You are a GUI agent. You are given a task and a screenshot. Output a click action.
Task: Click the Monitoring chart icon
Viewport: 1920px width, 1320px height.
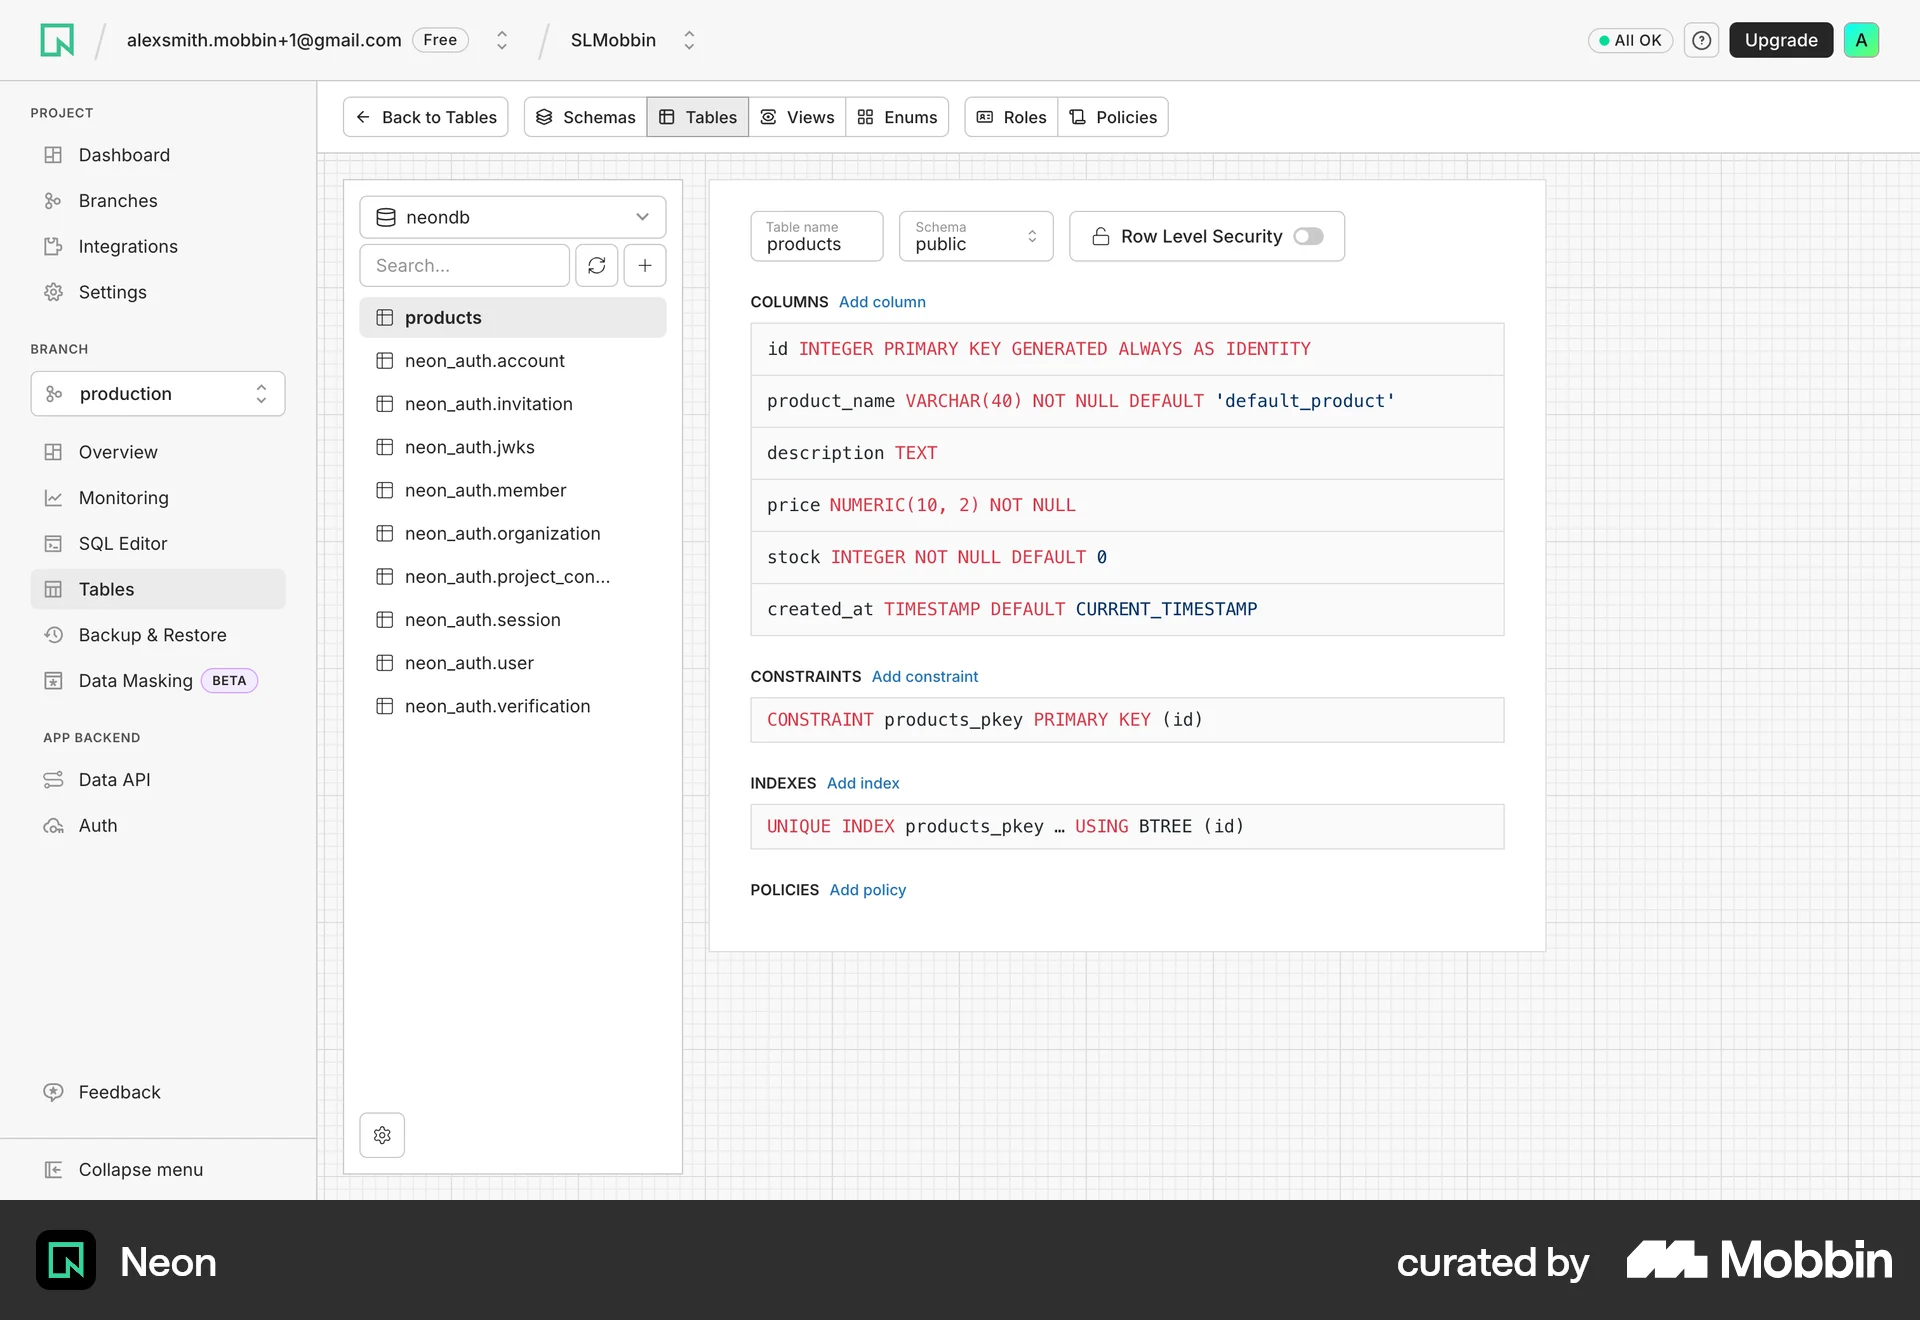53,498
